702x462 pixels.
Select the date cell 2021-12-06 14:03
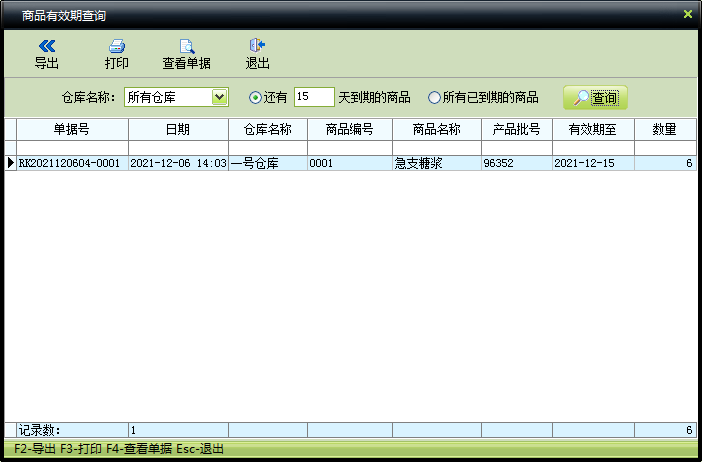click(x=178, y=163)
